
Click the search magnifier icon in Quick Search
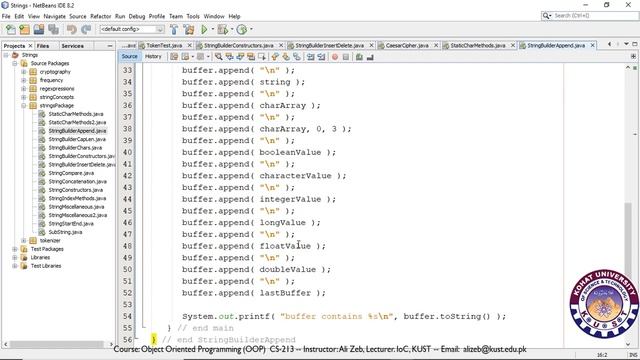(x=546, y=16)
